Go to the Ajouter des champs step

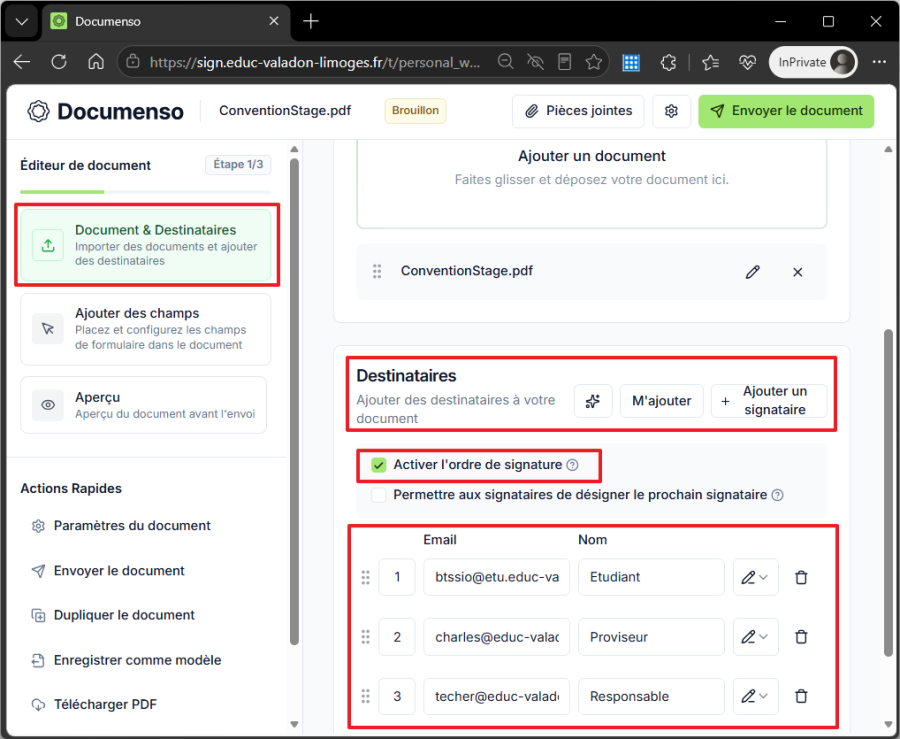pyautogui.click(x=146, y=329)
